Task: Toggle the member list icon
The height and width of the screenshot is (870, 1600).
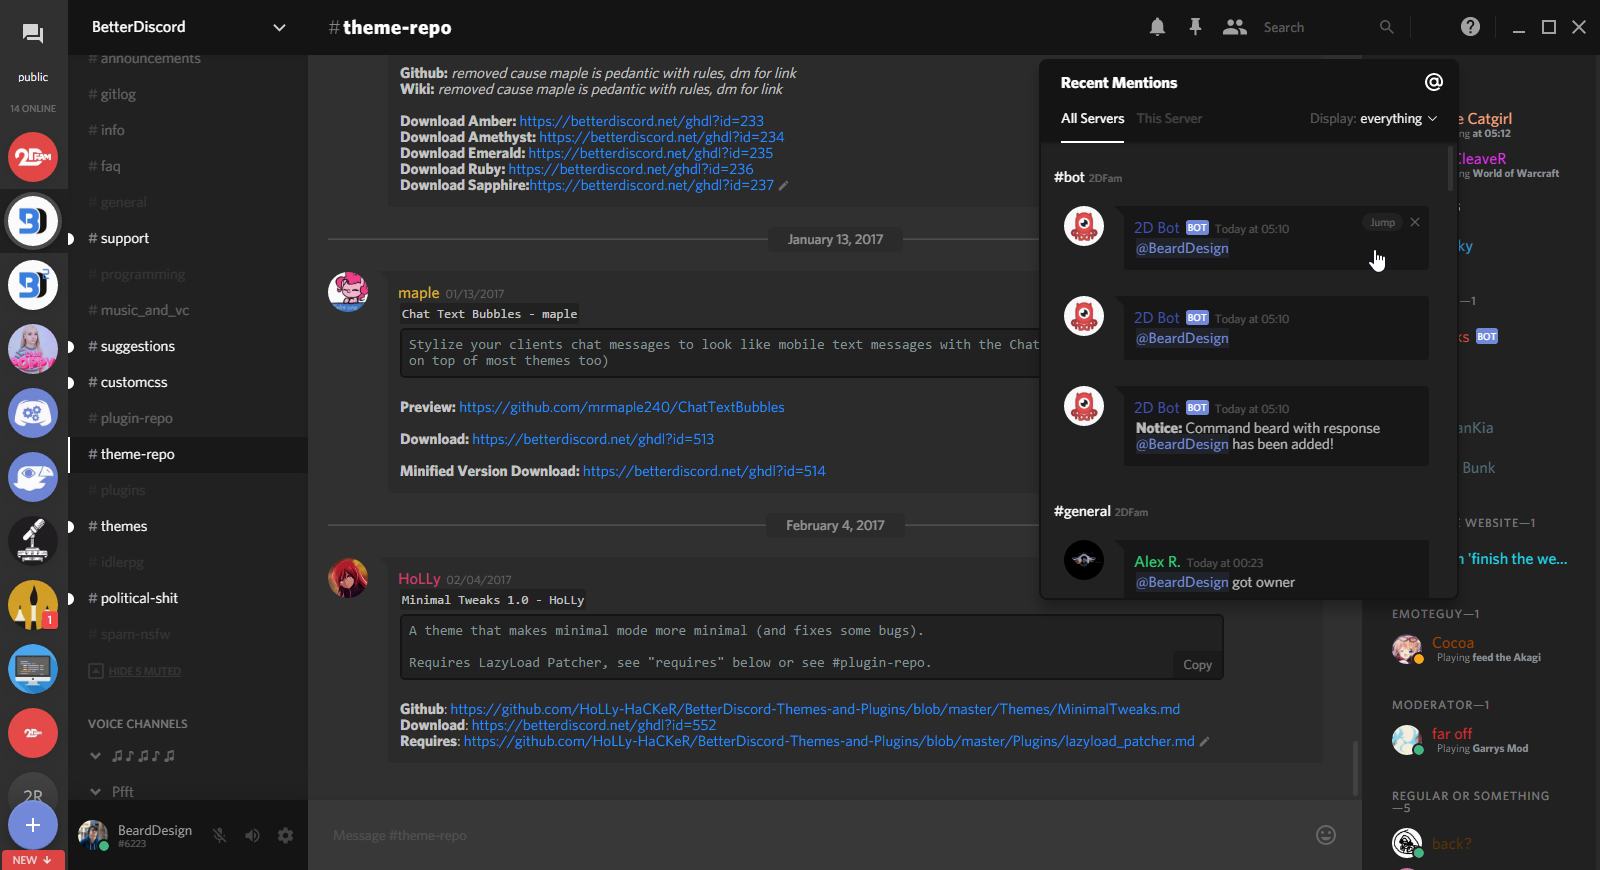Action: [1235, 27]
